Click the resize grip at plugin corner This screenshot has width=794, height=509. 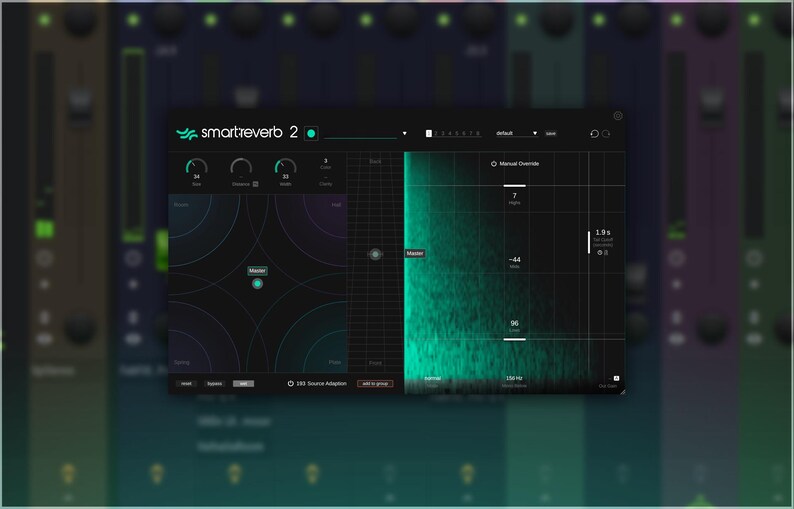622,391
